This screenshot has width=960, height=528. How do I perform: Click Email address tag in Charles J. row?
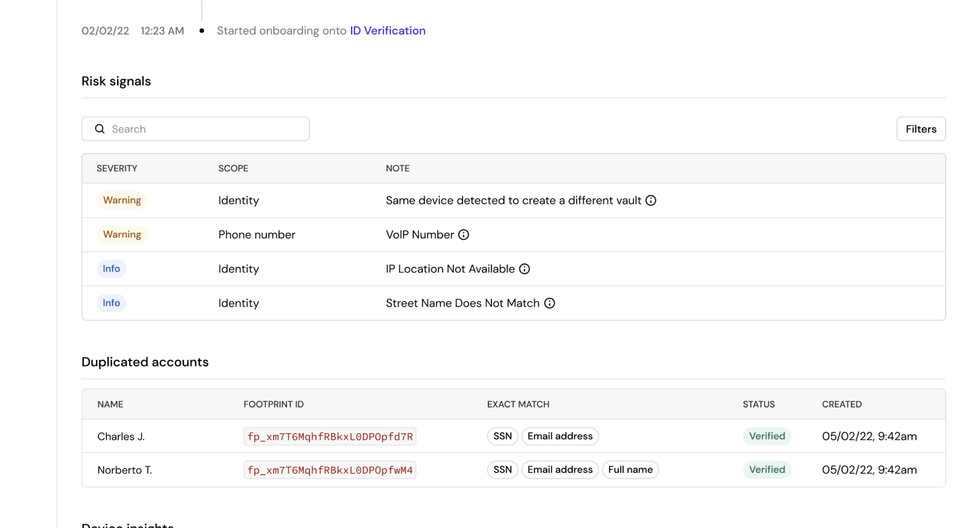pos(560,436)
